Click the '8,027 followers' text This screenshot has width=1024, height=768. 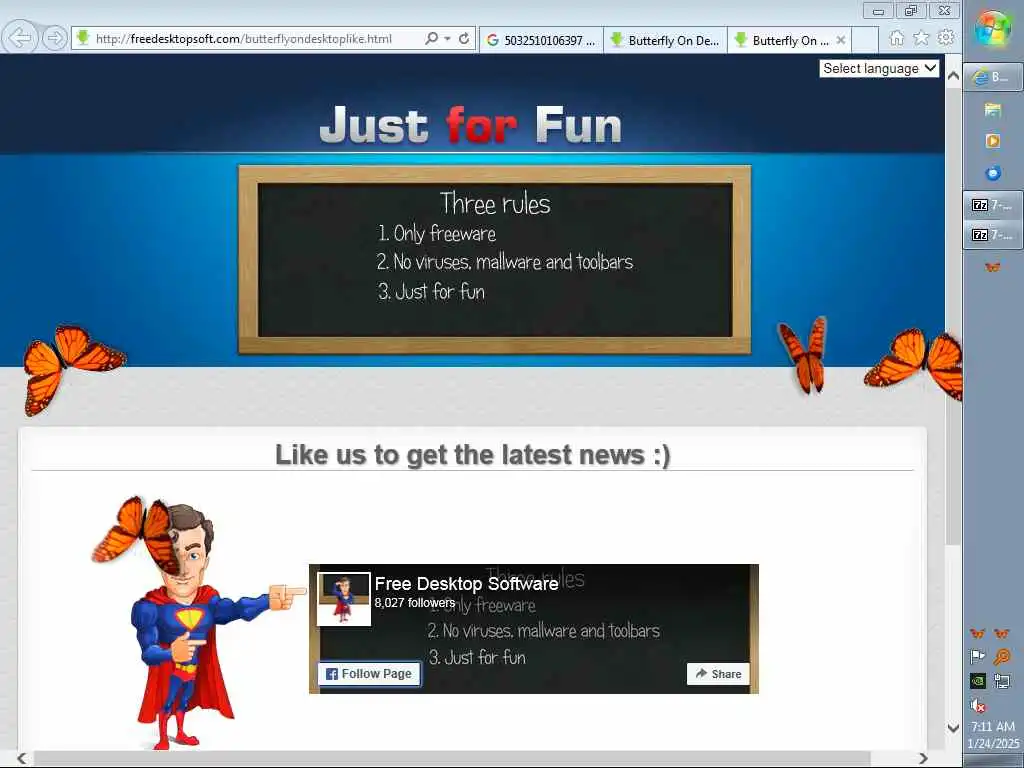click(414, 603)
